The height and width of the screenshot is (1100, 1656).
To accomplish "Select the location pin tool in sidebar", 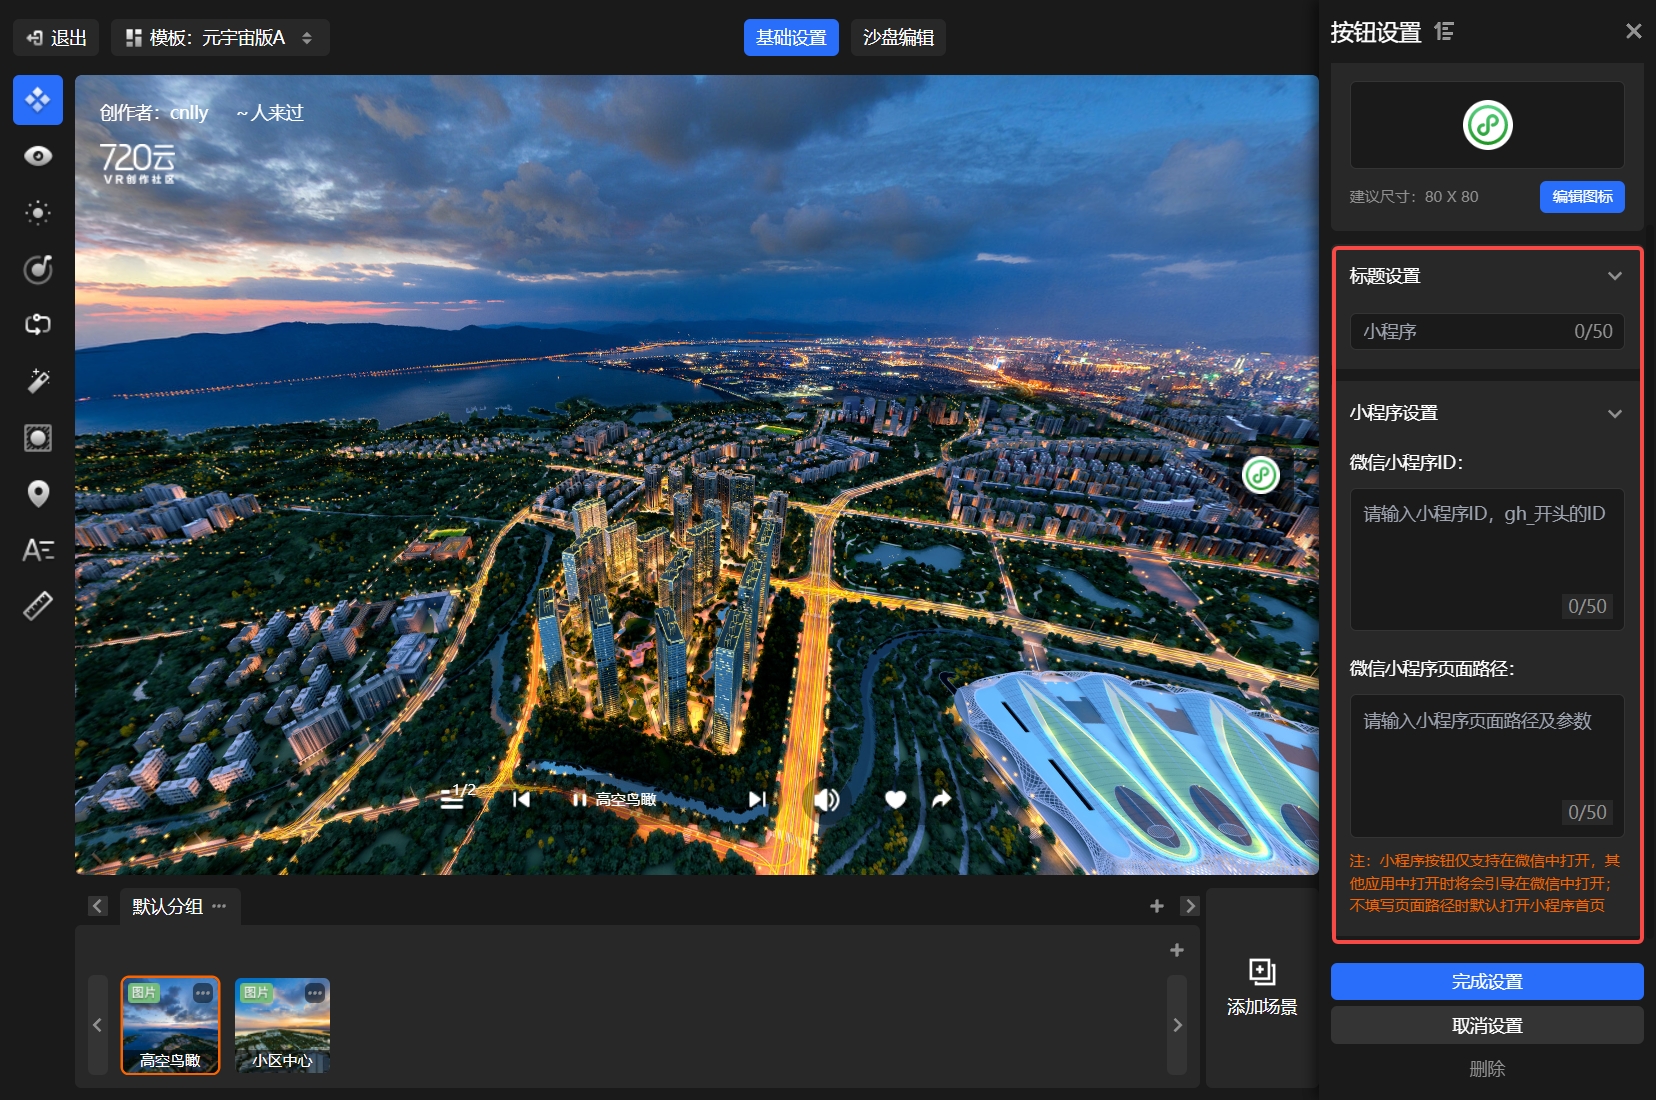I will coord(38,494).
